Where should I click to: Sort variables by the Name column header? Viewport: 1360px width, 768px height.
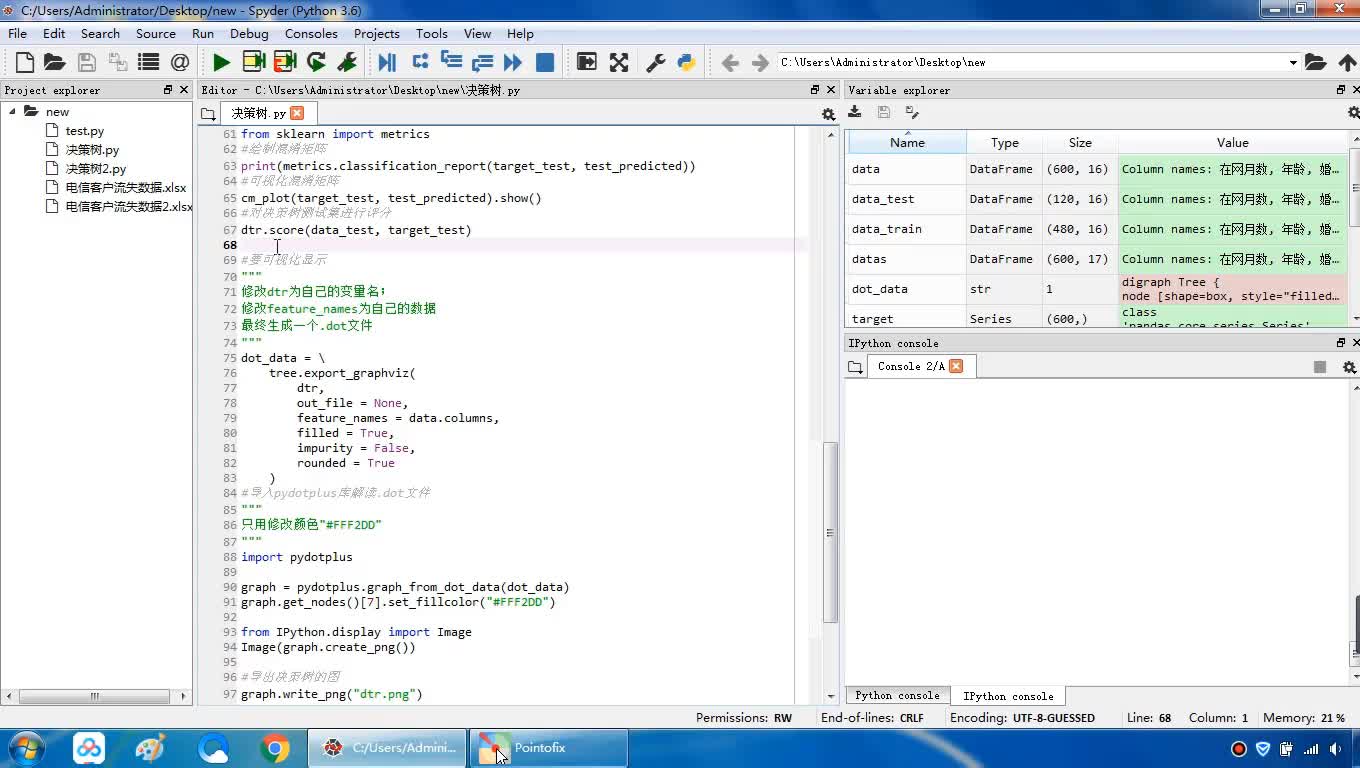pos(907,142)
